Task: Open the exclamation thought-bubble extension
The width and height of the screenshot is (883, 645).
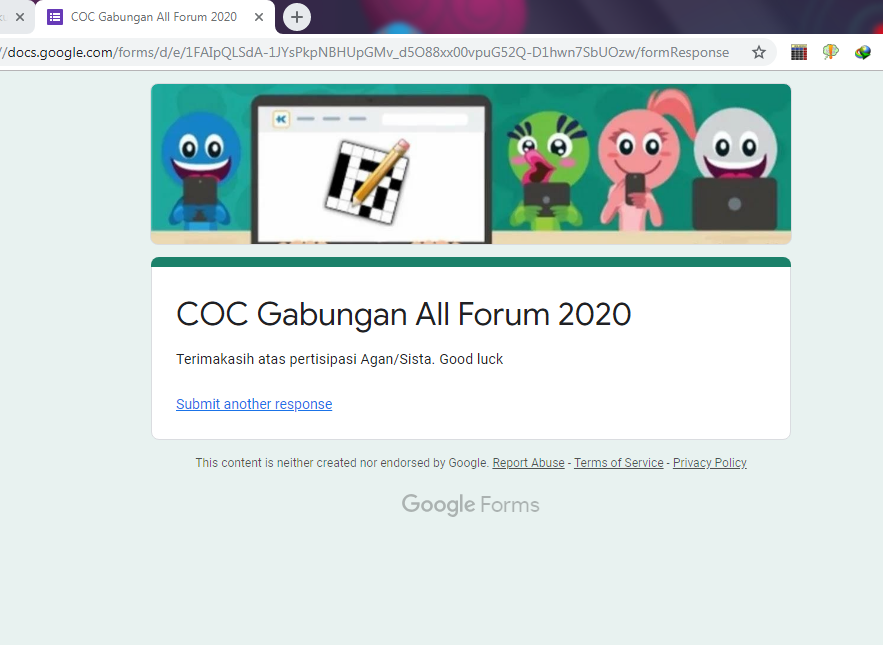Action: [x=831, y=52]
